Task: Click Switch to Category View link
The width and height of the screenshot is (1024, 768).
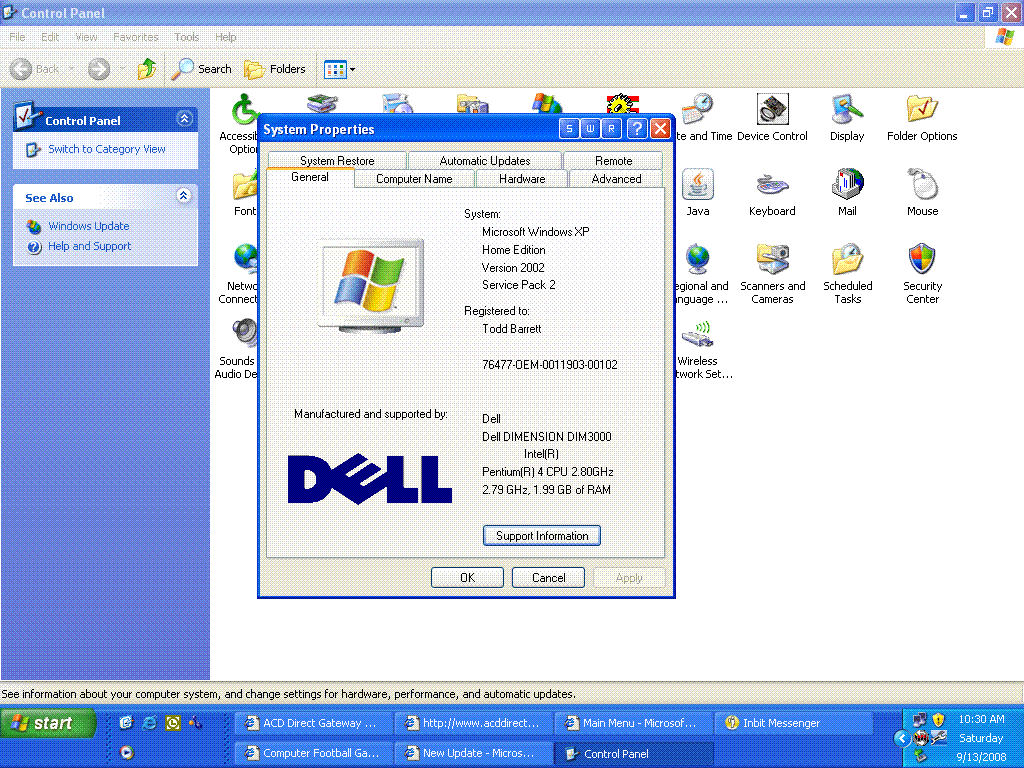Action: coord(106,150)
